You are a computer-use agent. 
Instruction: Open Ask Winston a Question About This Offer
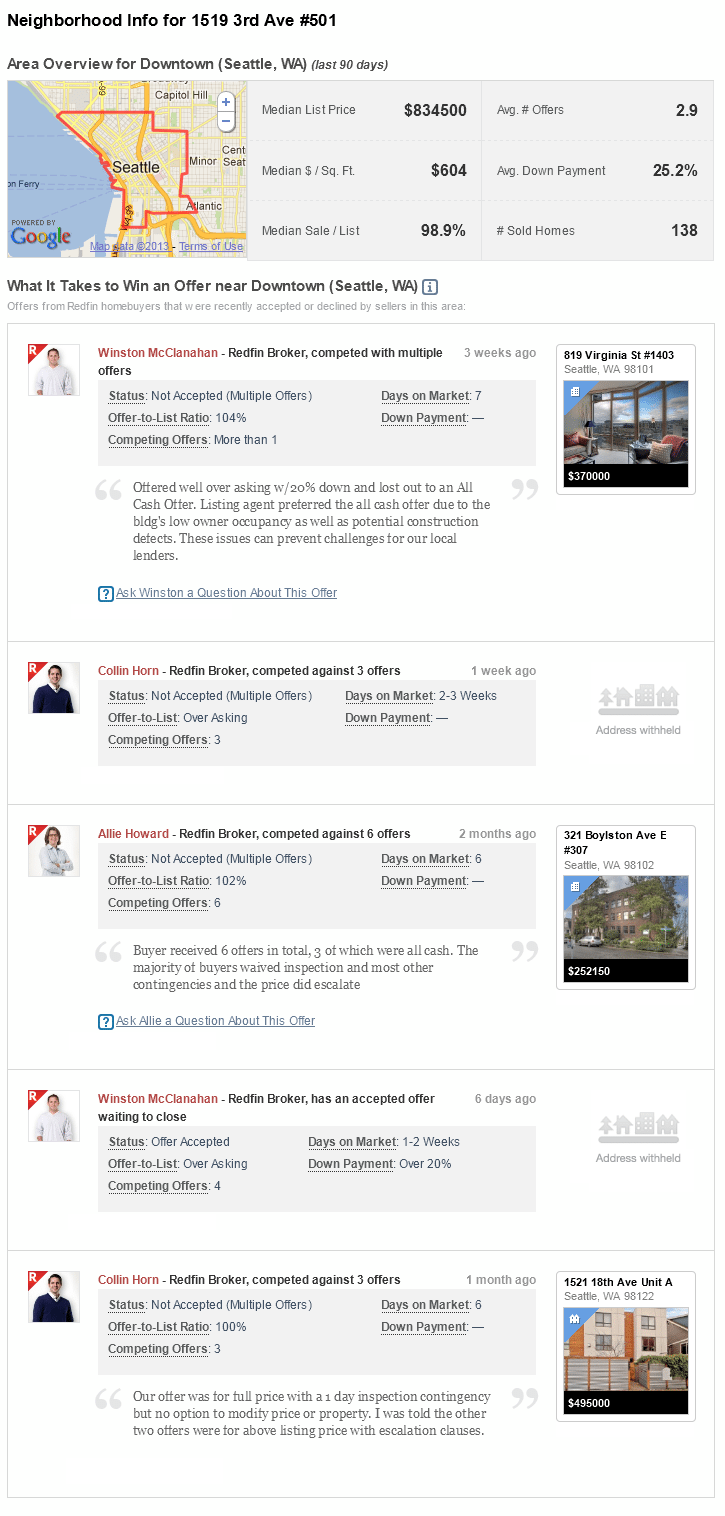click(x=226, y=593)
